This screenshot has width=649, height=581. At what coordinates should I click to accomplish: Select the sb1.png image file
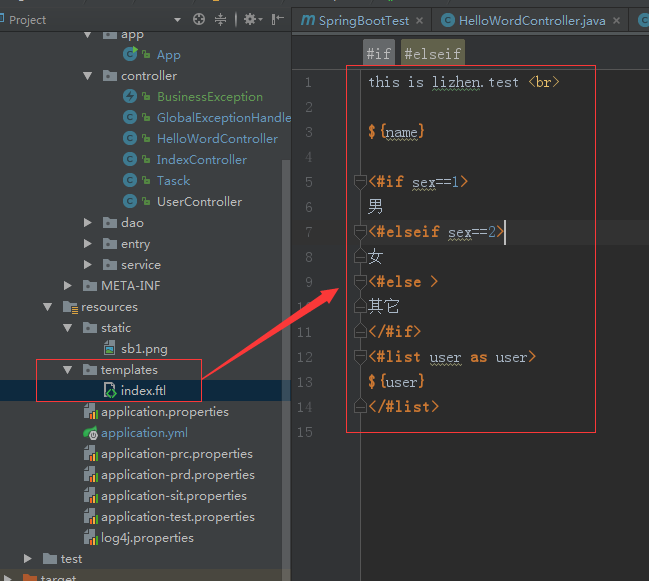144,349
